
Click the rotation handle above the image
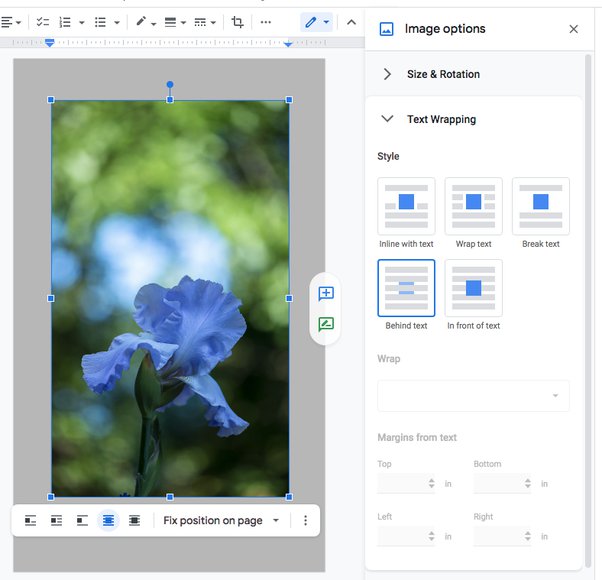click(170, 85)
